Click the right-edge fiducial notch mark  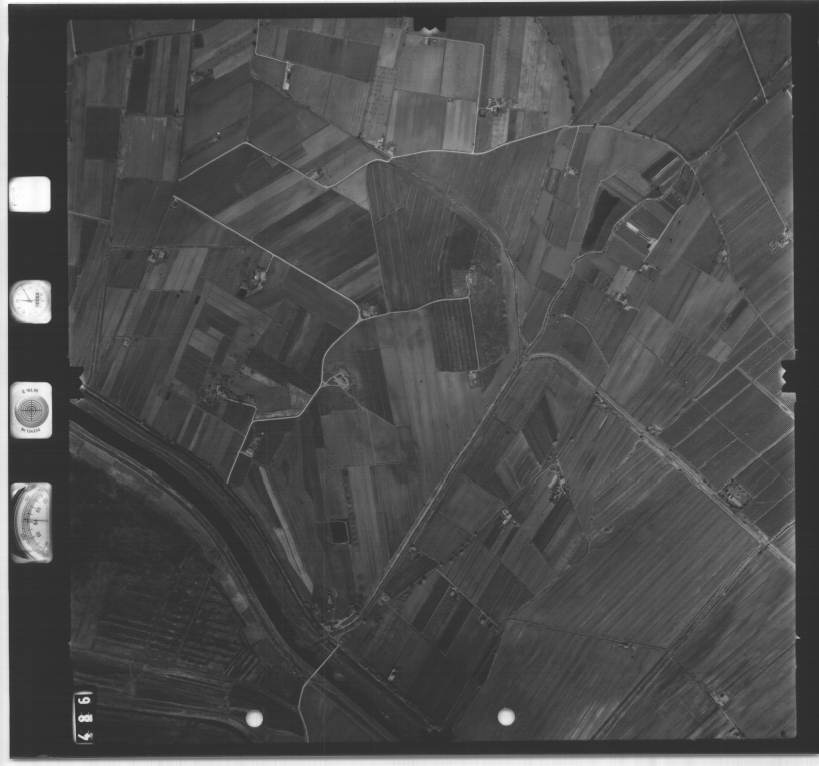pyautogui.click(x=788, y=376)
